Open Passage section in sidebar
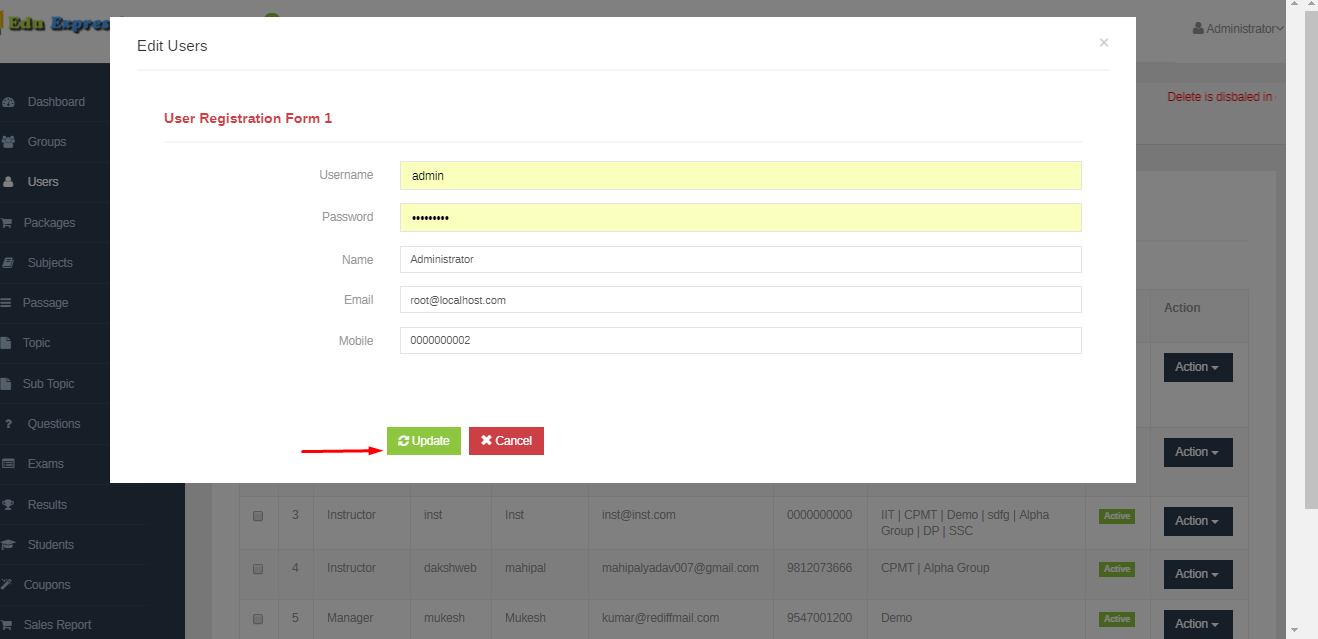Image resolution: width=1318 pixels, height=639 pixels. (x=46, y=303)
